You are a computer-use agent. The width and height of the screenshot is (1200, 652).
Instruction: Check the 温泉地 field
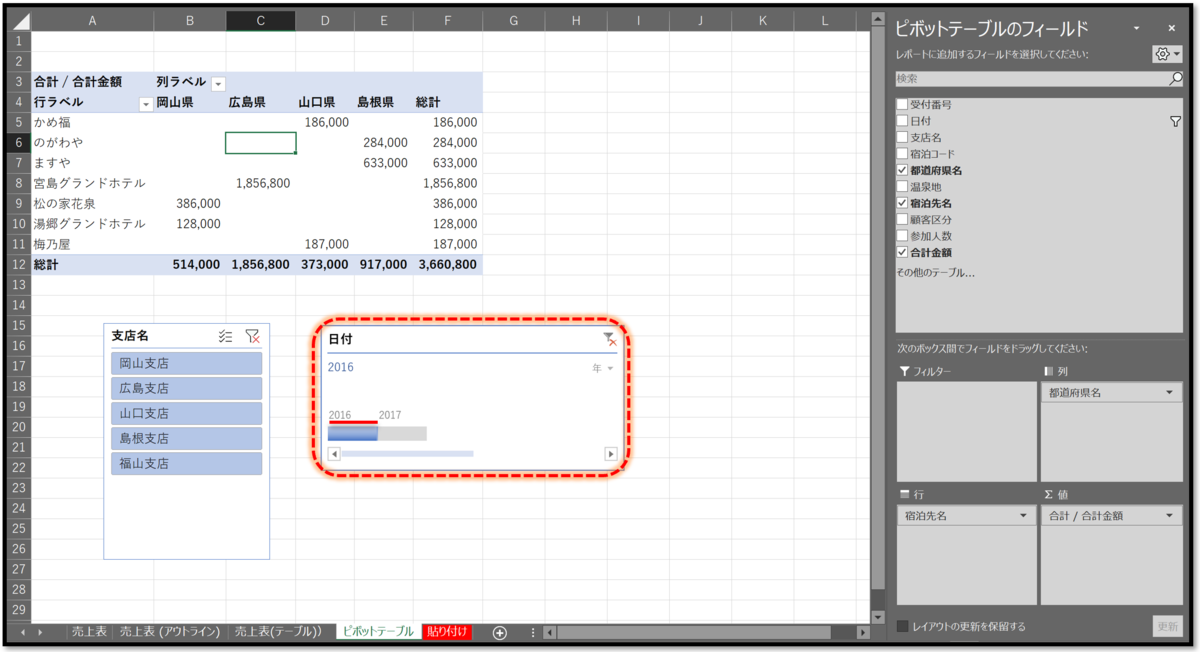pyautogui.click(x=903, y=187)
